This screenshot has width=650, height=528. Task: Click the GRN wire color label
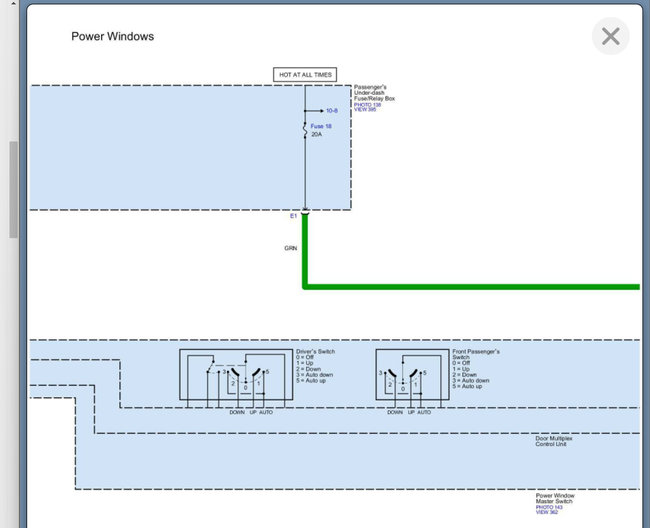point(291,248)
